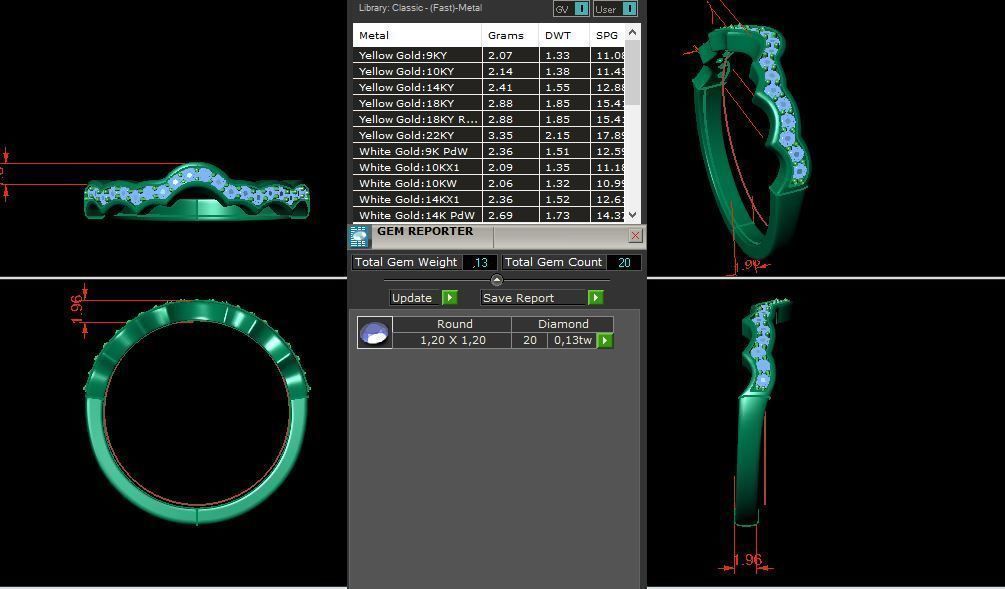Image resolution: width=1005 pixels, height=589 pixels.
Task: Click the Diamond gem type cell
Action: pos(562,324)
